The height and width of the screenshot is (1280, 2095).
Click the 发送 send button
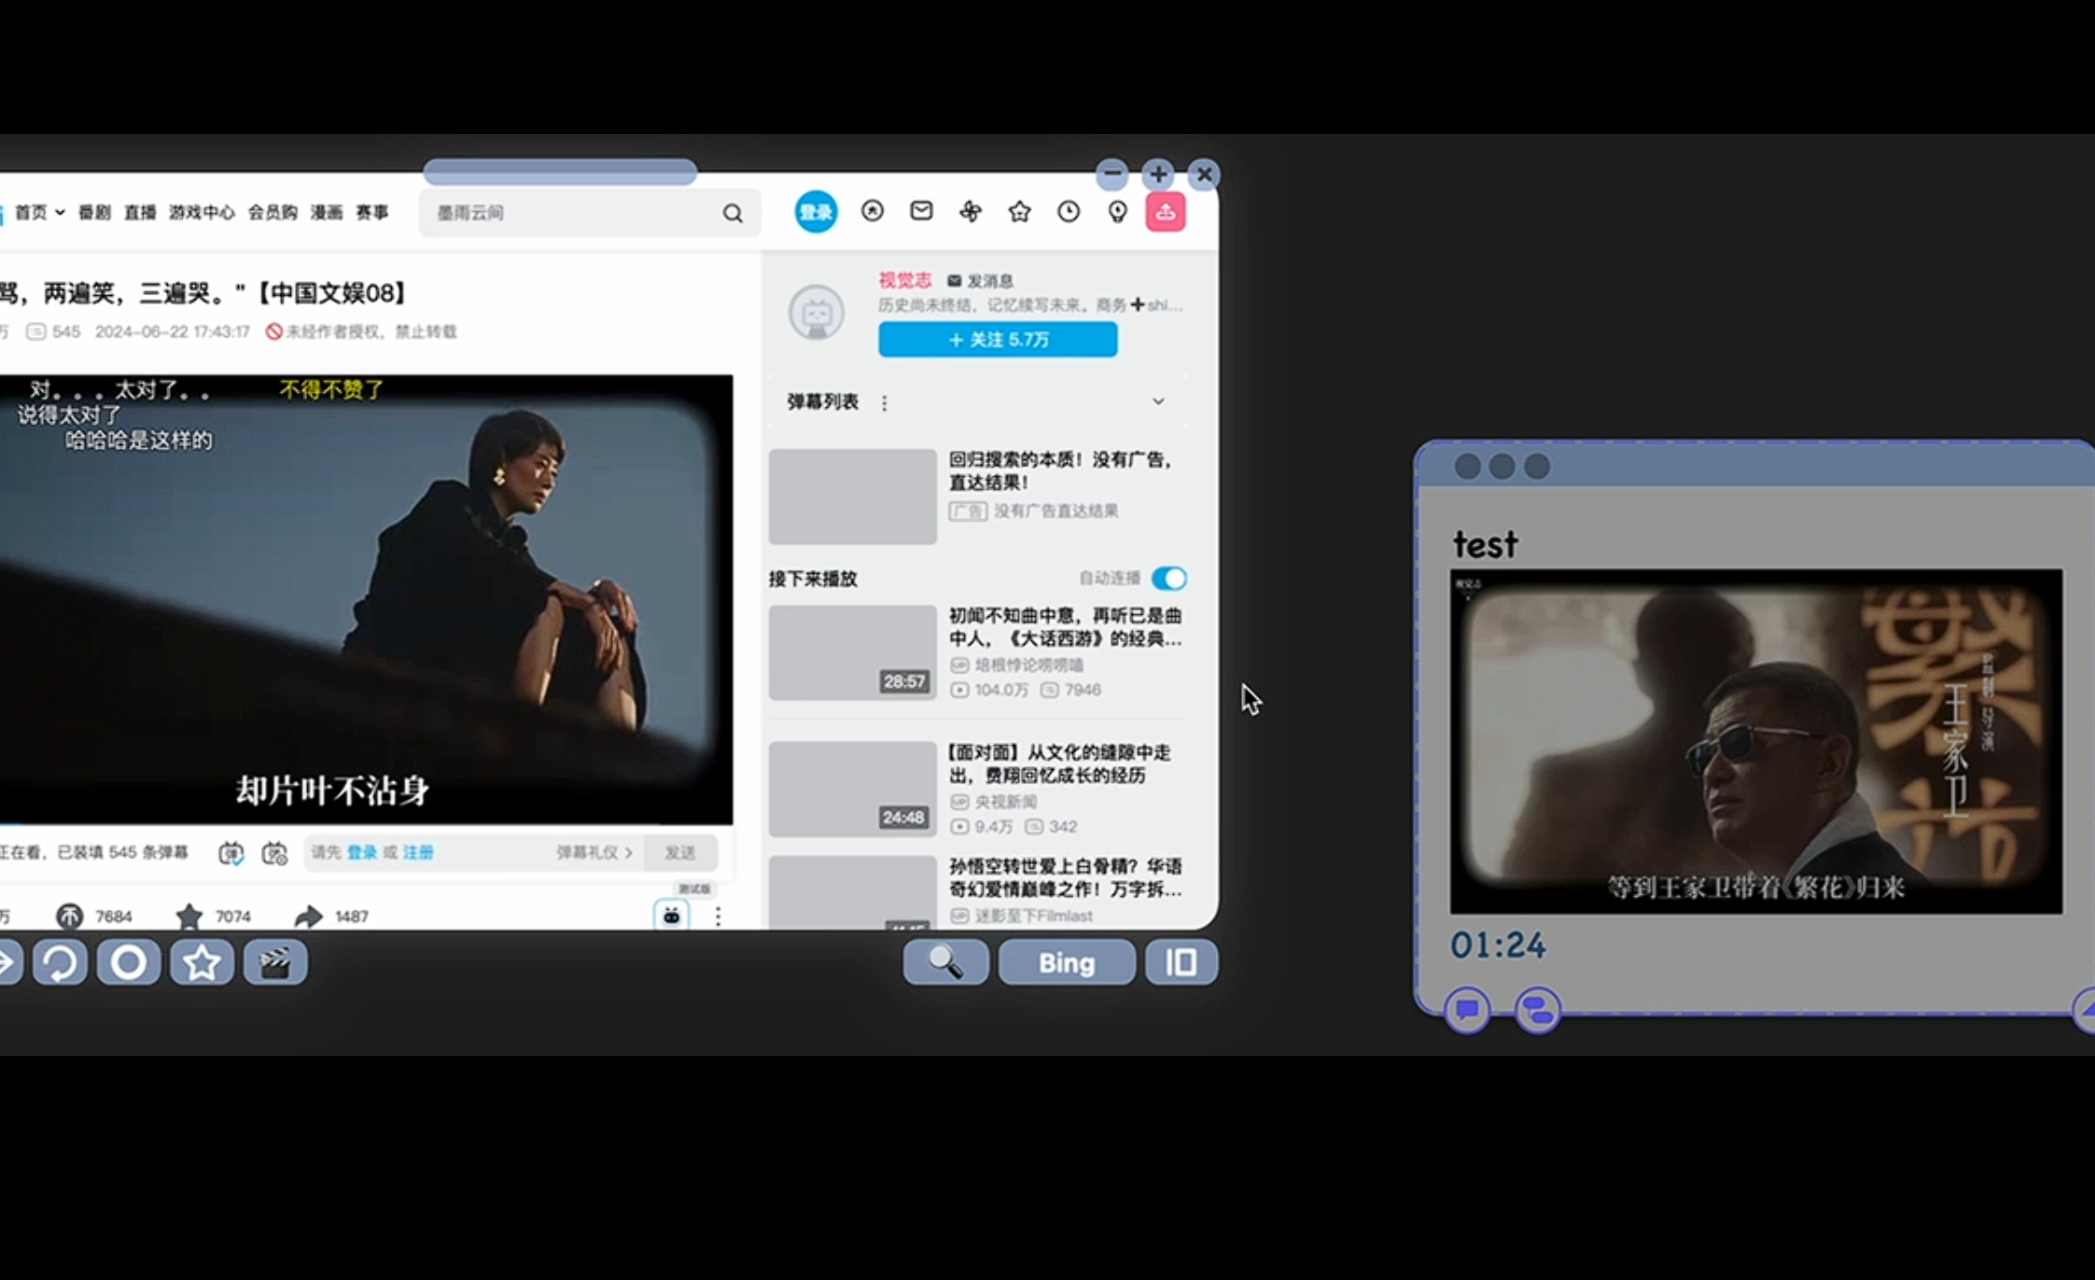680,853
